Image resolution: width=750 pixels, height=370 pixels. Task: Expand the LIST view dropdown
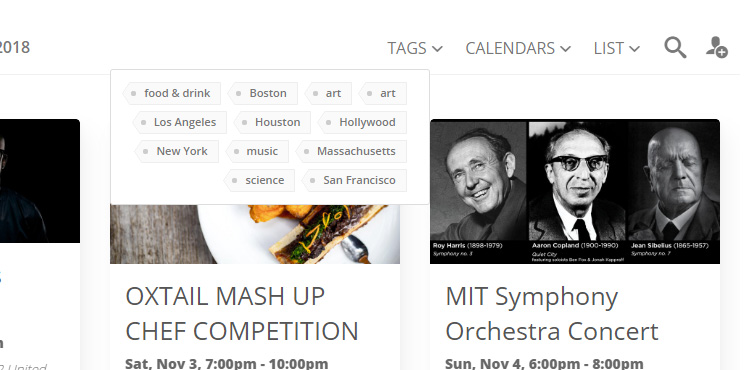(x=617, y=48)
